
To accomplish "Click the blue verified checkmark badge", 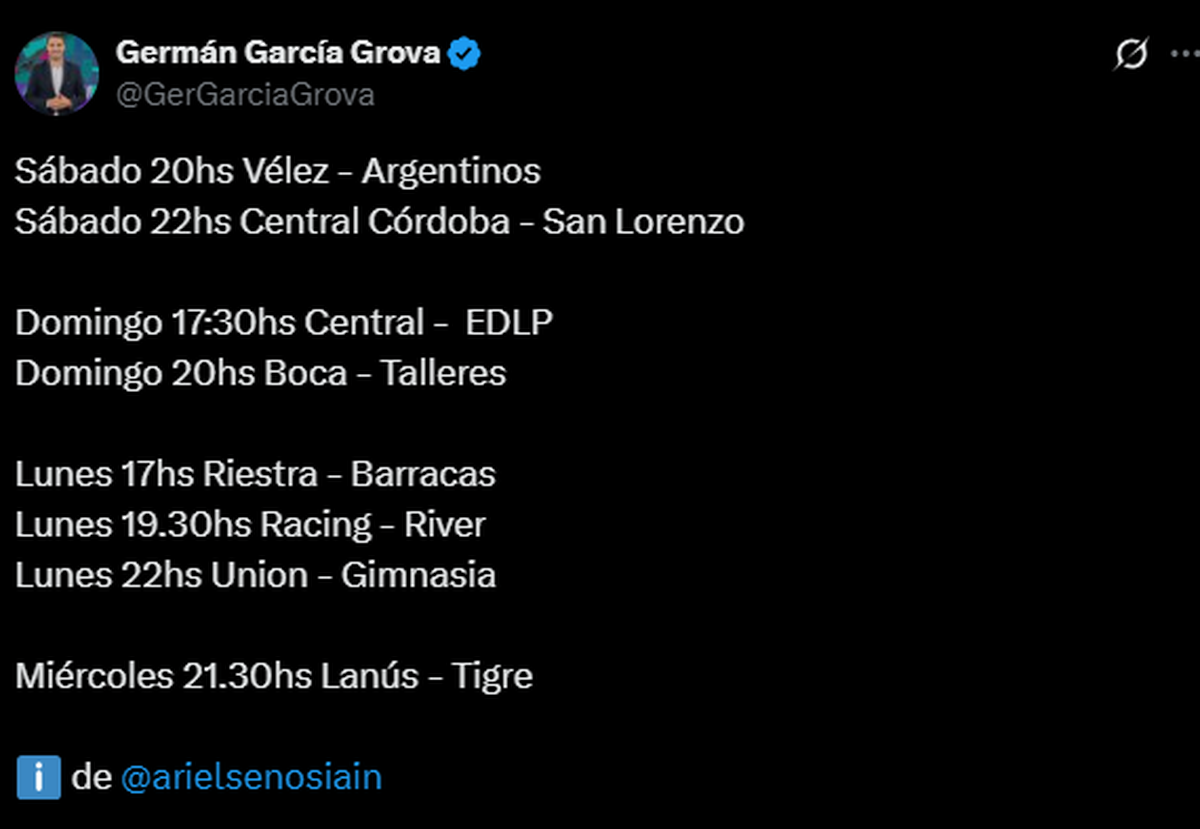I will [464, 53].
